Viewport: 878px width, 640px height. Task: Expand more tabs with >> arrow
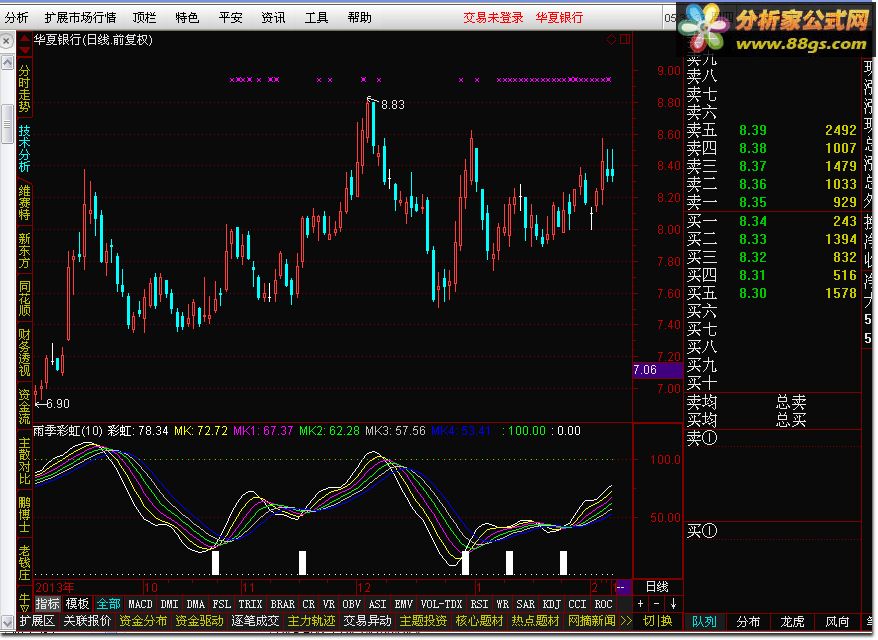(626, 621)
